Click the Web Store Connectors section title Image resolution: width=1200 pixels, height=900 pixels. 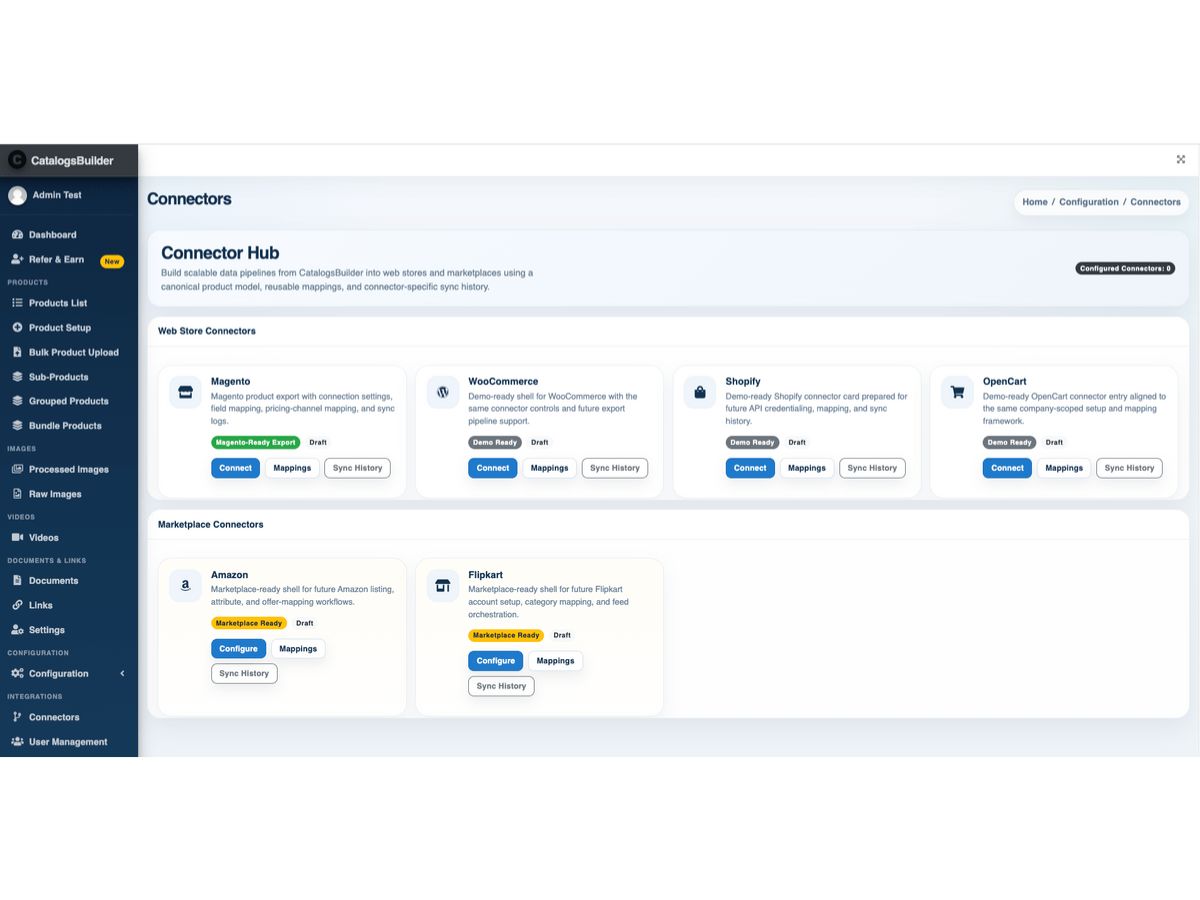pyautogui.click(x=207, y=331)
